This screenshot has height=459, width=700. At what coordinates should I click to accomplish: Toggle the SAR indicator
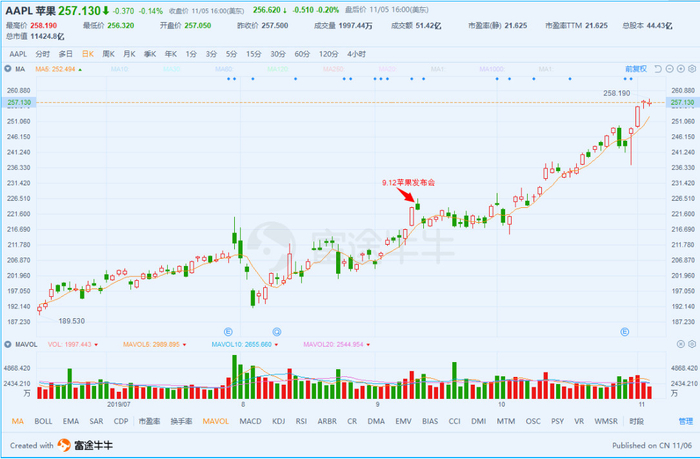pyautogui.click(x=96, y=421)
